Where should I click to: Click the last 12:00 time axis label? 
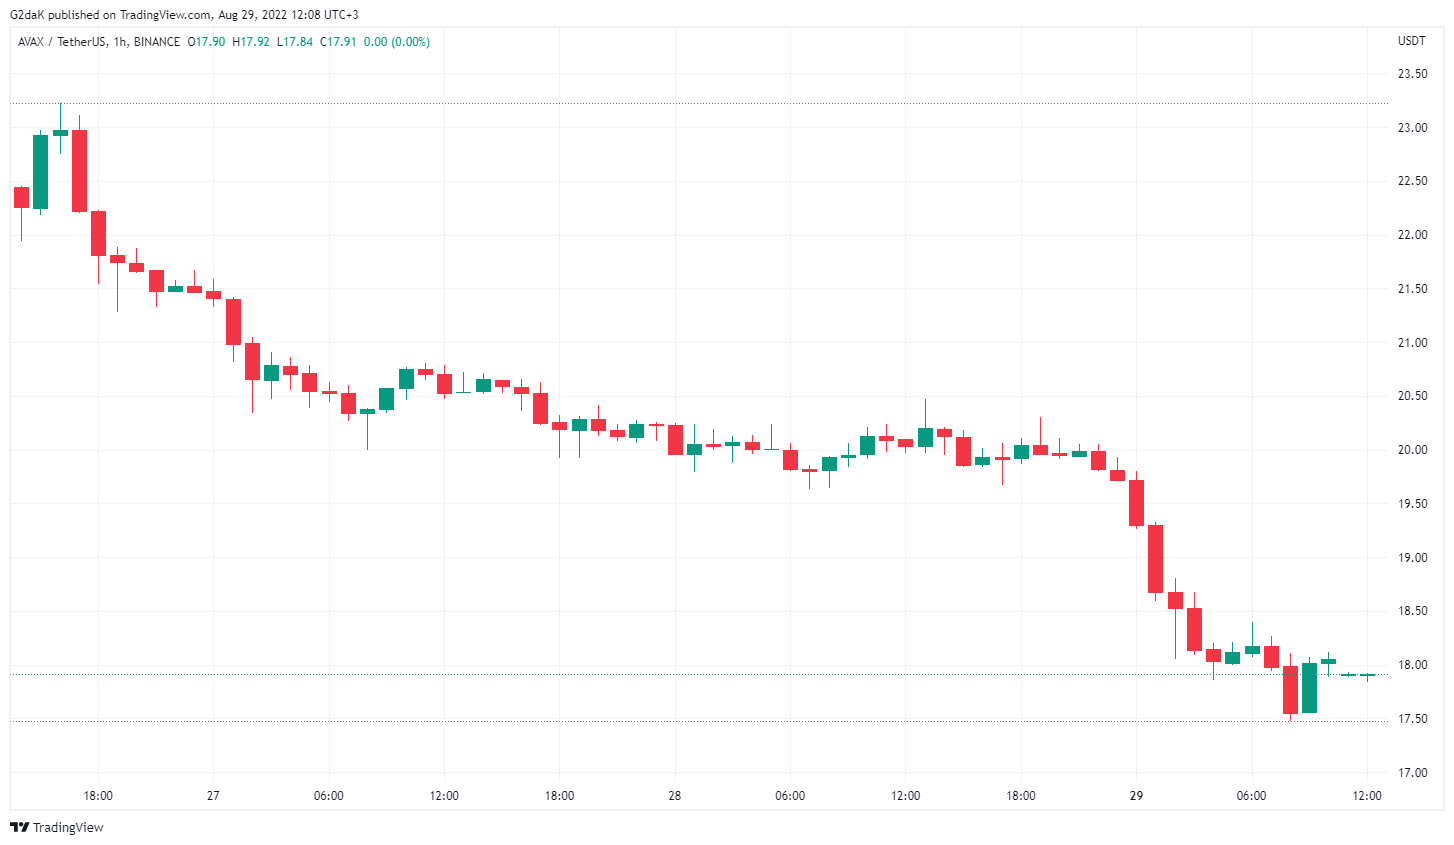tap(1367, 796)
